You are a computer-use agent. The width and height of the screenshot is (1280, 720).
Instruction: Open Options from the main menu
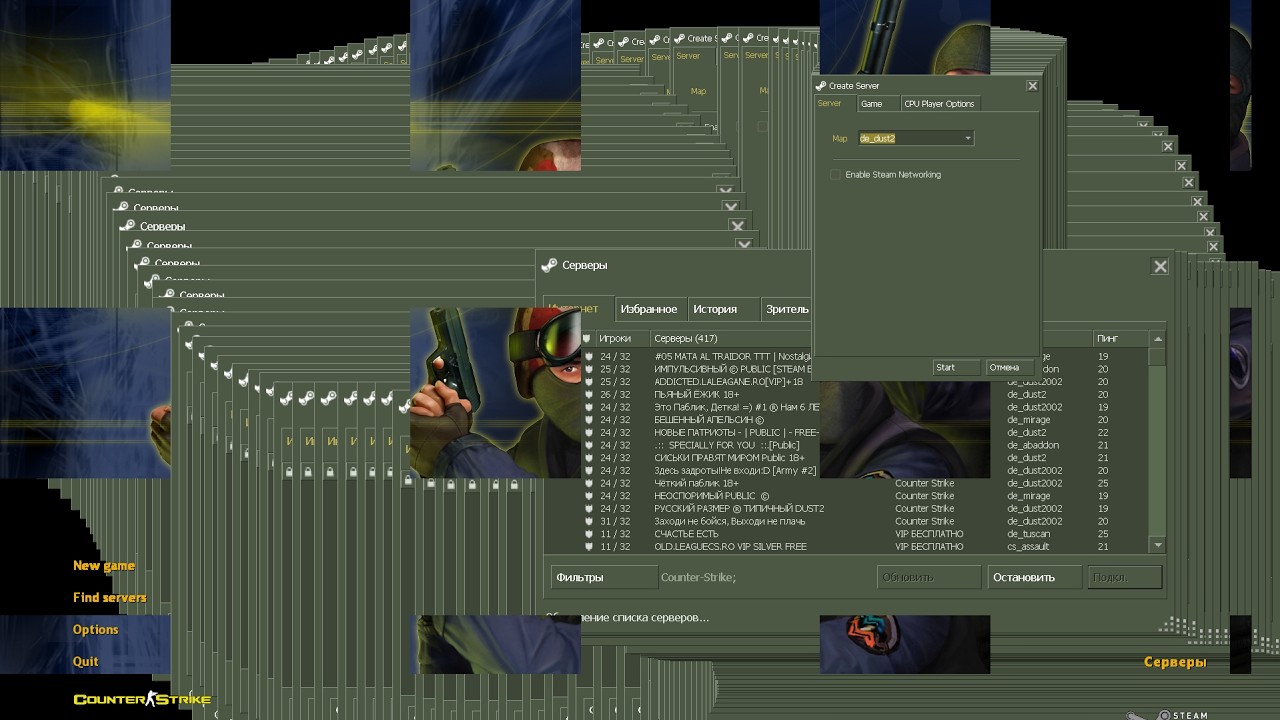pyautogui.click(x=96, y=630)
